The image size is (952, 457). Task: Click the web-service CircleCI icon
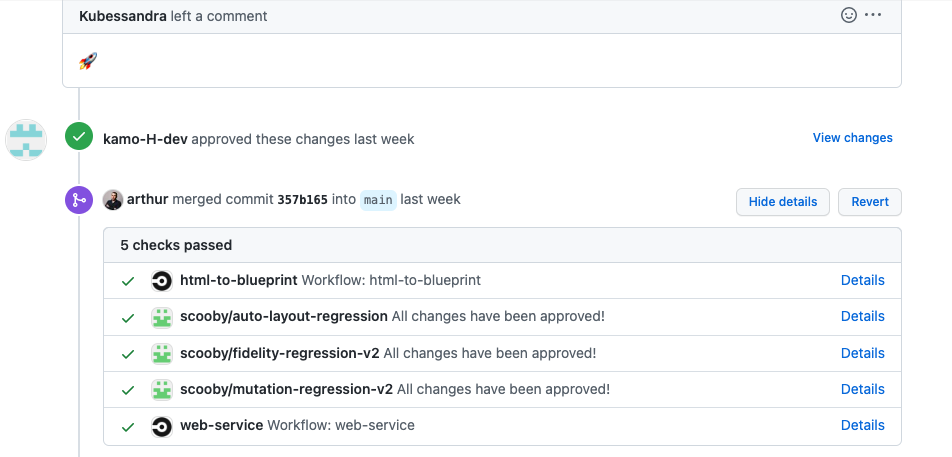pyautogui.click(x=162, y=426)
